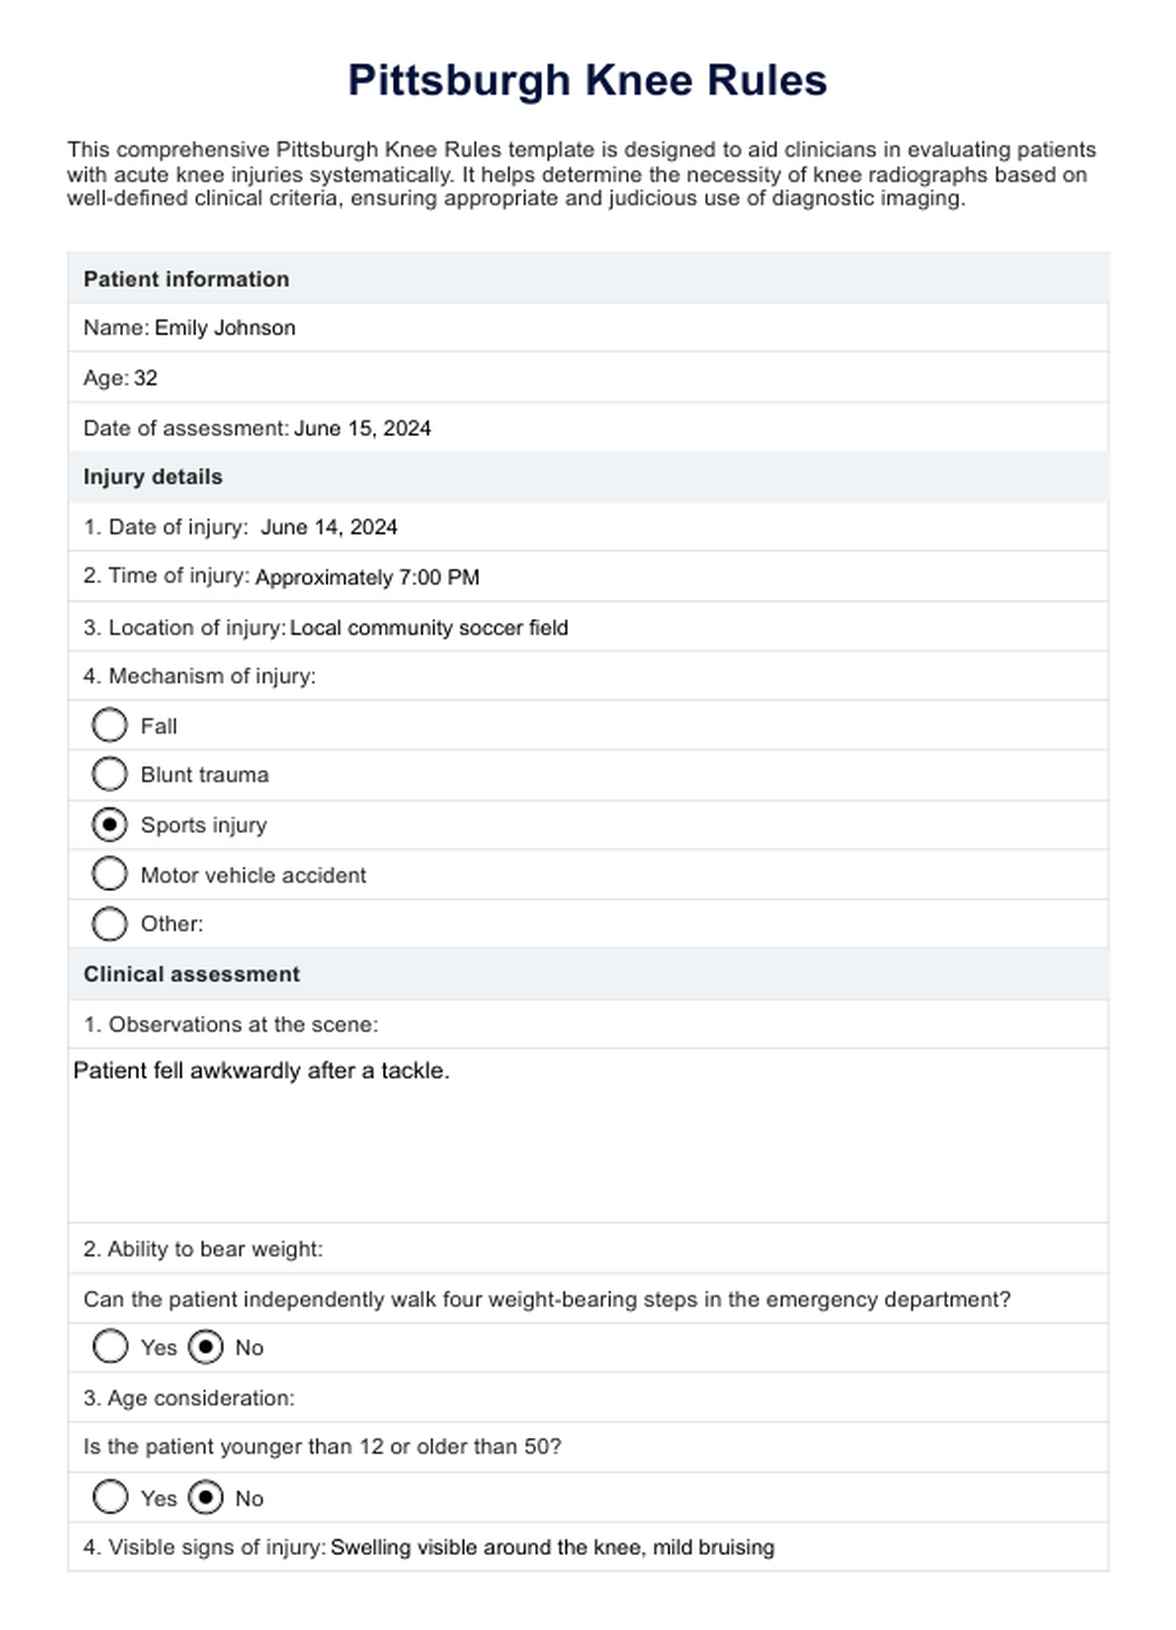Click the Location of injury field

(x=429, y=628)
